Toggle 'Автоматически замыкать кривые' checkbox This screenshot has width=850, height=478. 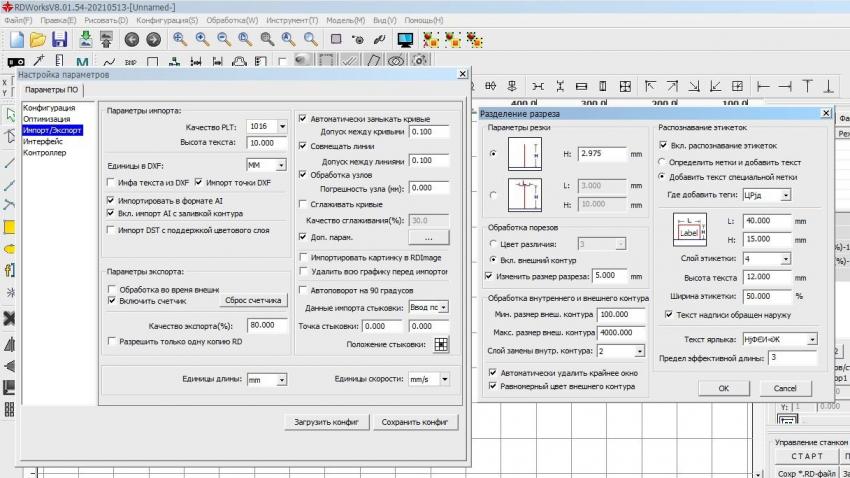pos(303,118)
